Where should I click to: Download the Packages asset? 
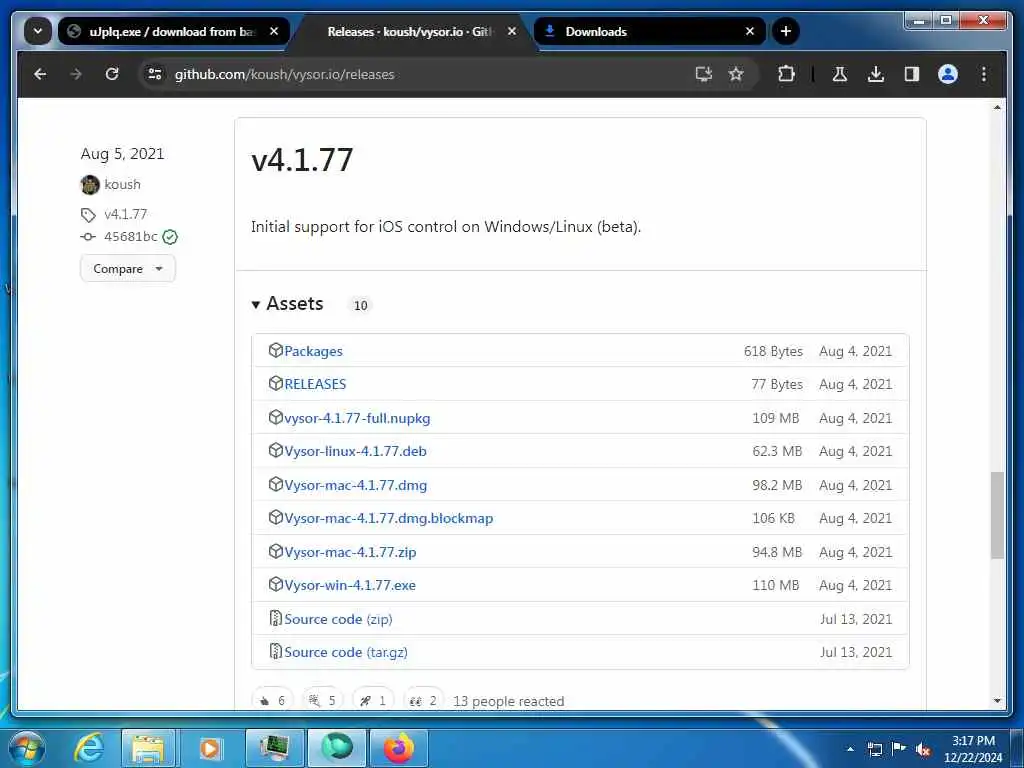(x=313, y=351)
